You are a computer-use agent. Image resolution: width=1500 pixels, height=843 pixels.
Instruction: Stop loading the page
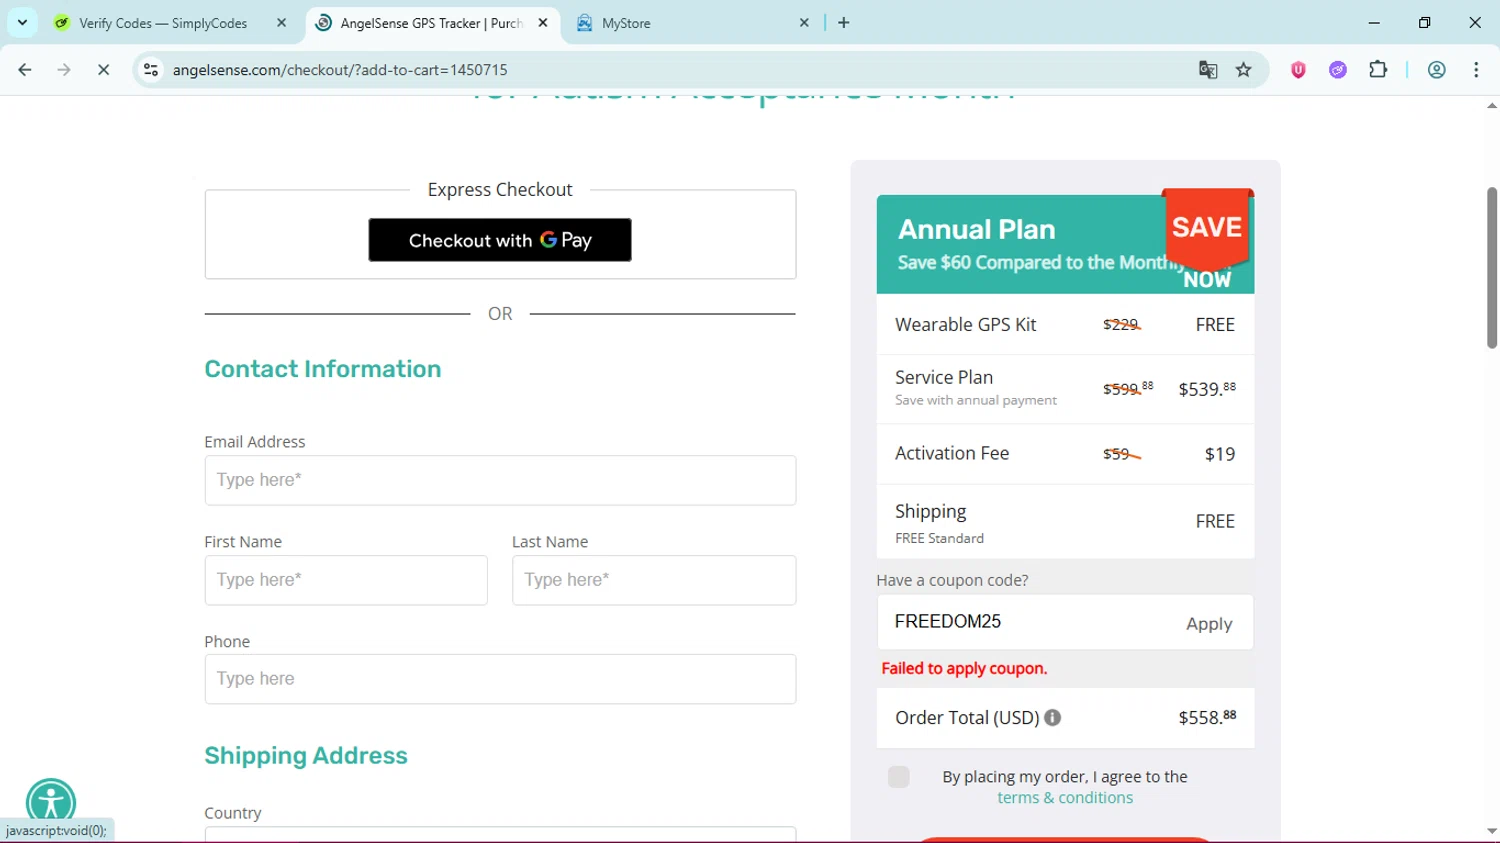(x=103, y=70)
